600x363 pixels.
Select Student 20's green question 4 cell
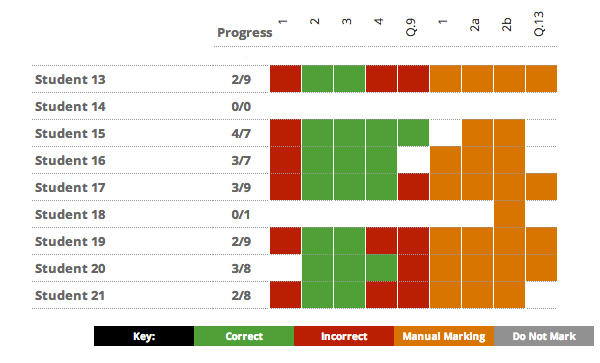(x=381, y=268)
